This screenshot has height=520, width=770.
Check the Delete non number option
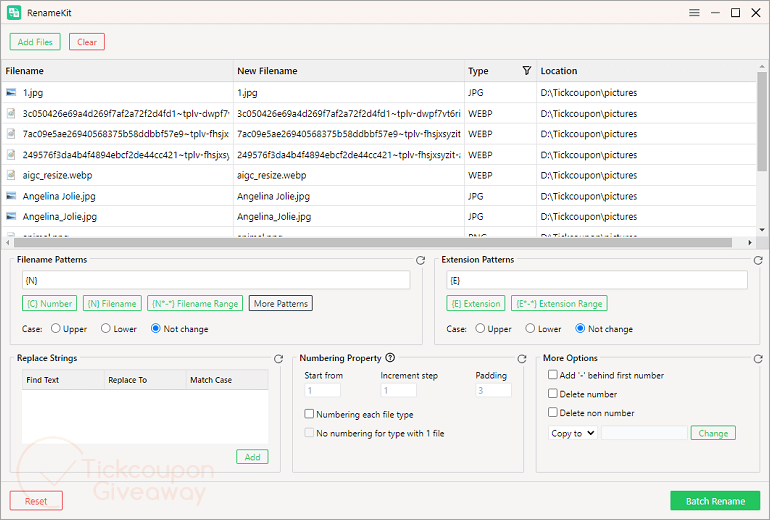click(553, 412)
